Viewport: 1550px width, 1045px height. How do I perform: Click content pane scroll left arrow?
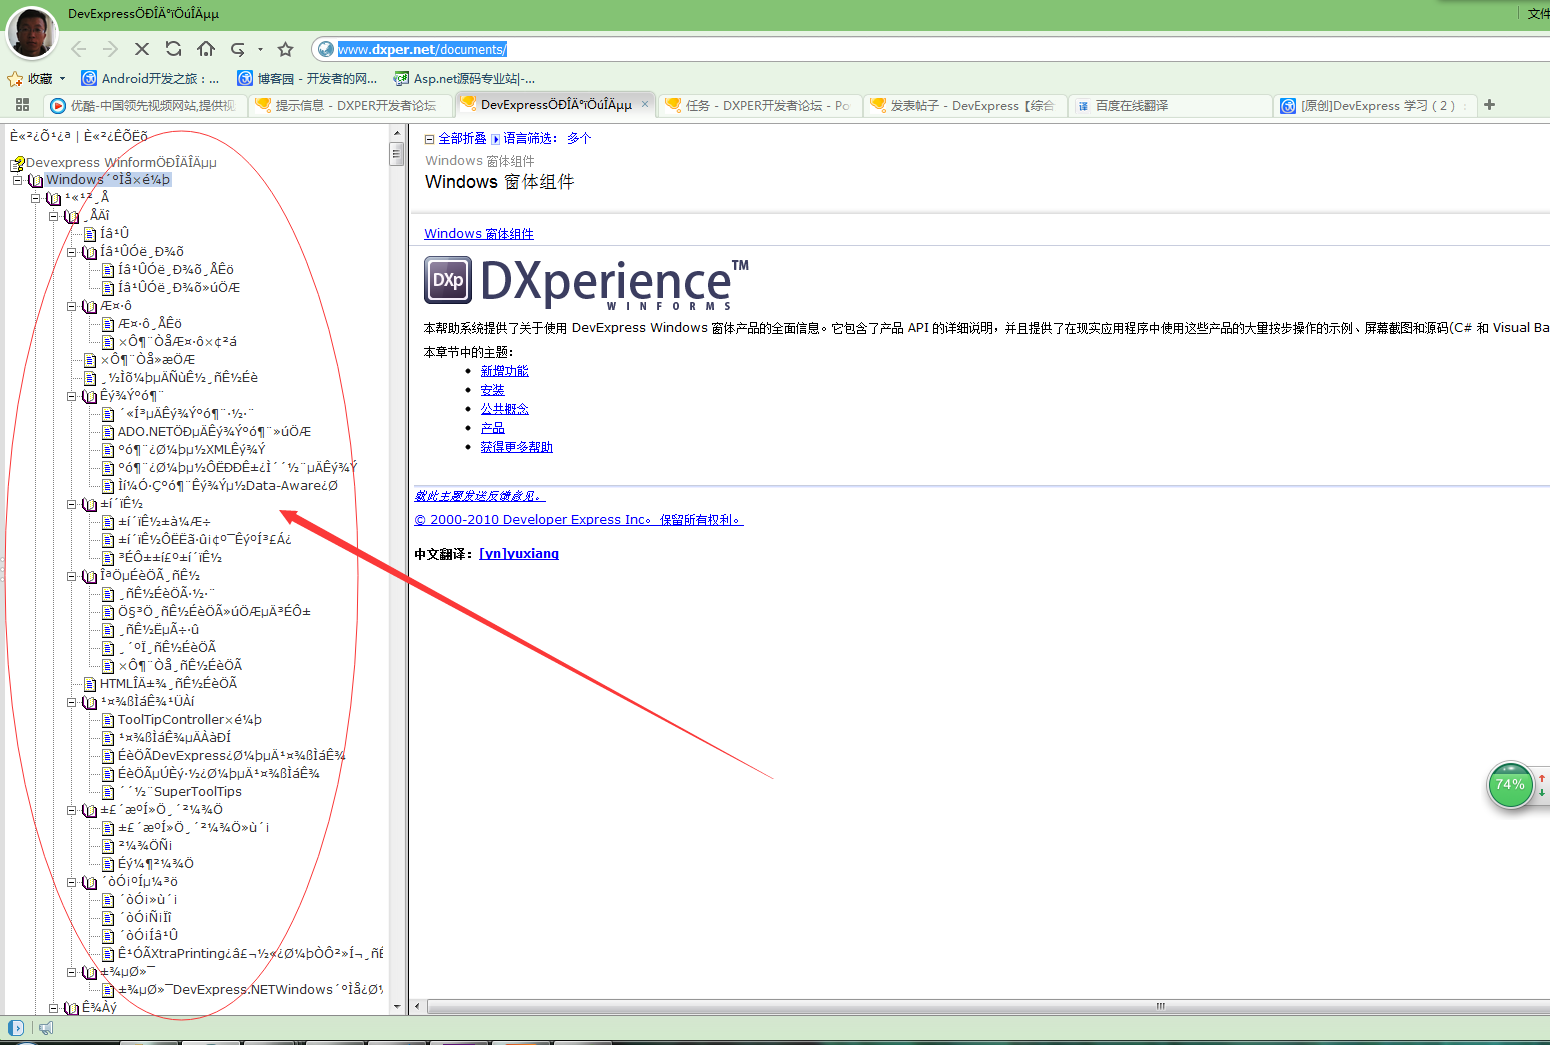pyautogui.click(x=417, y=1006)
